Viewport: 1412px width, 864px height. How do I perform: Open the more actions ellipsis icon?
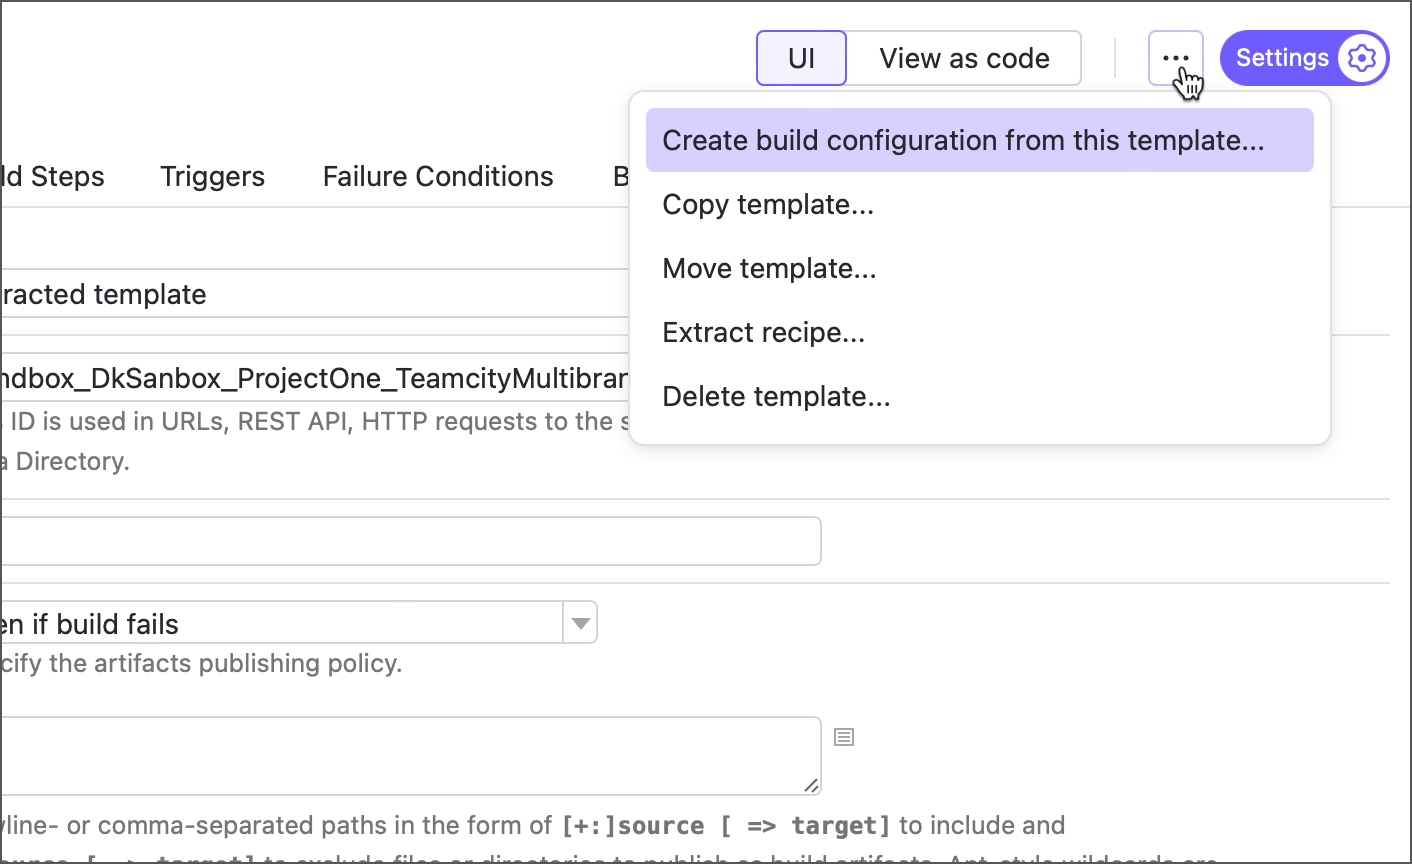click(1175, 57)
